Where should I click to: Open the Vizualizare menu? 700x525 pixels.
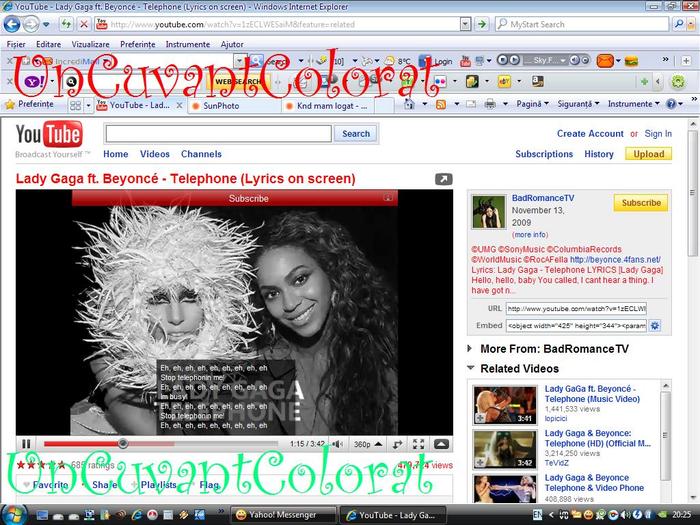coord(91,44)
